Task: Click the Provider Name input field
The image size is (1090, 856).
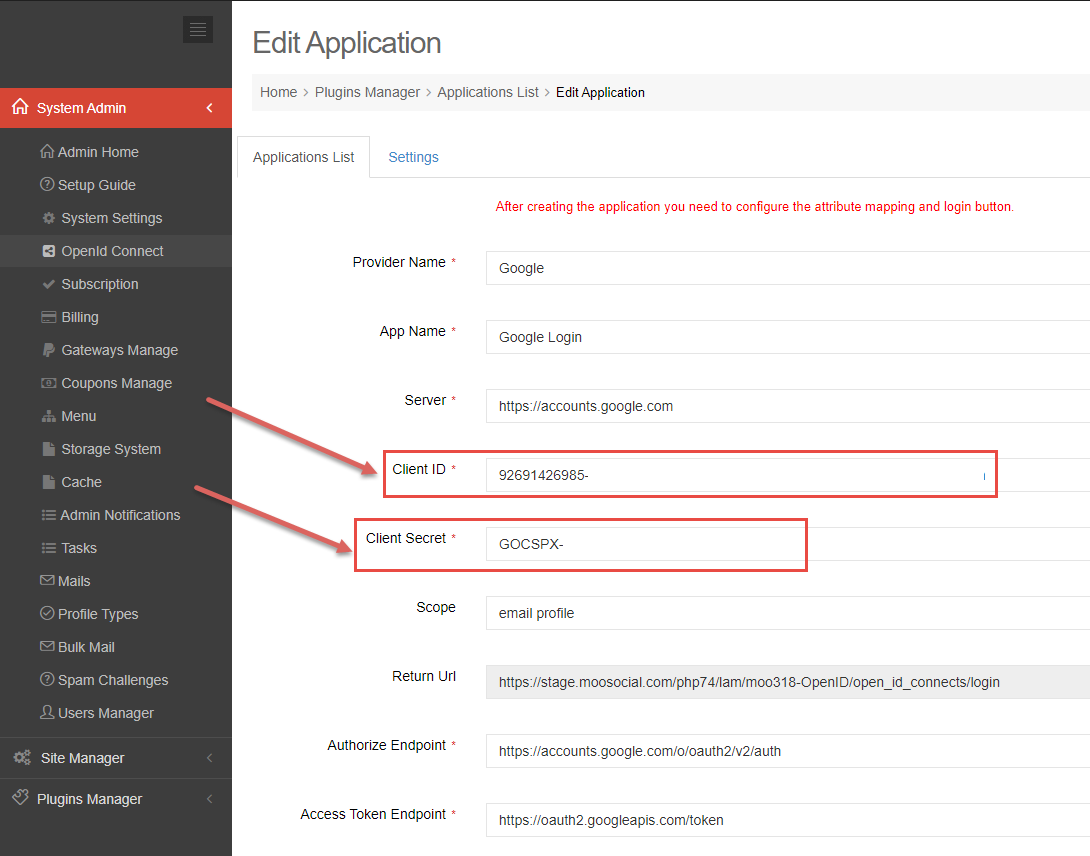Action: 788,268
